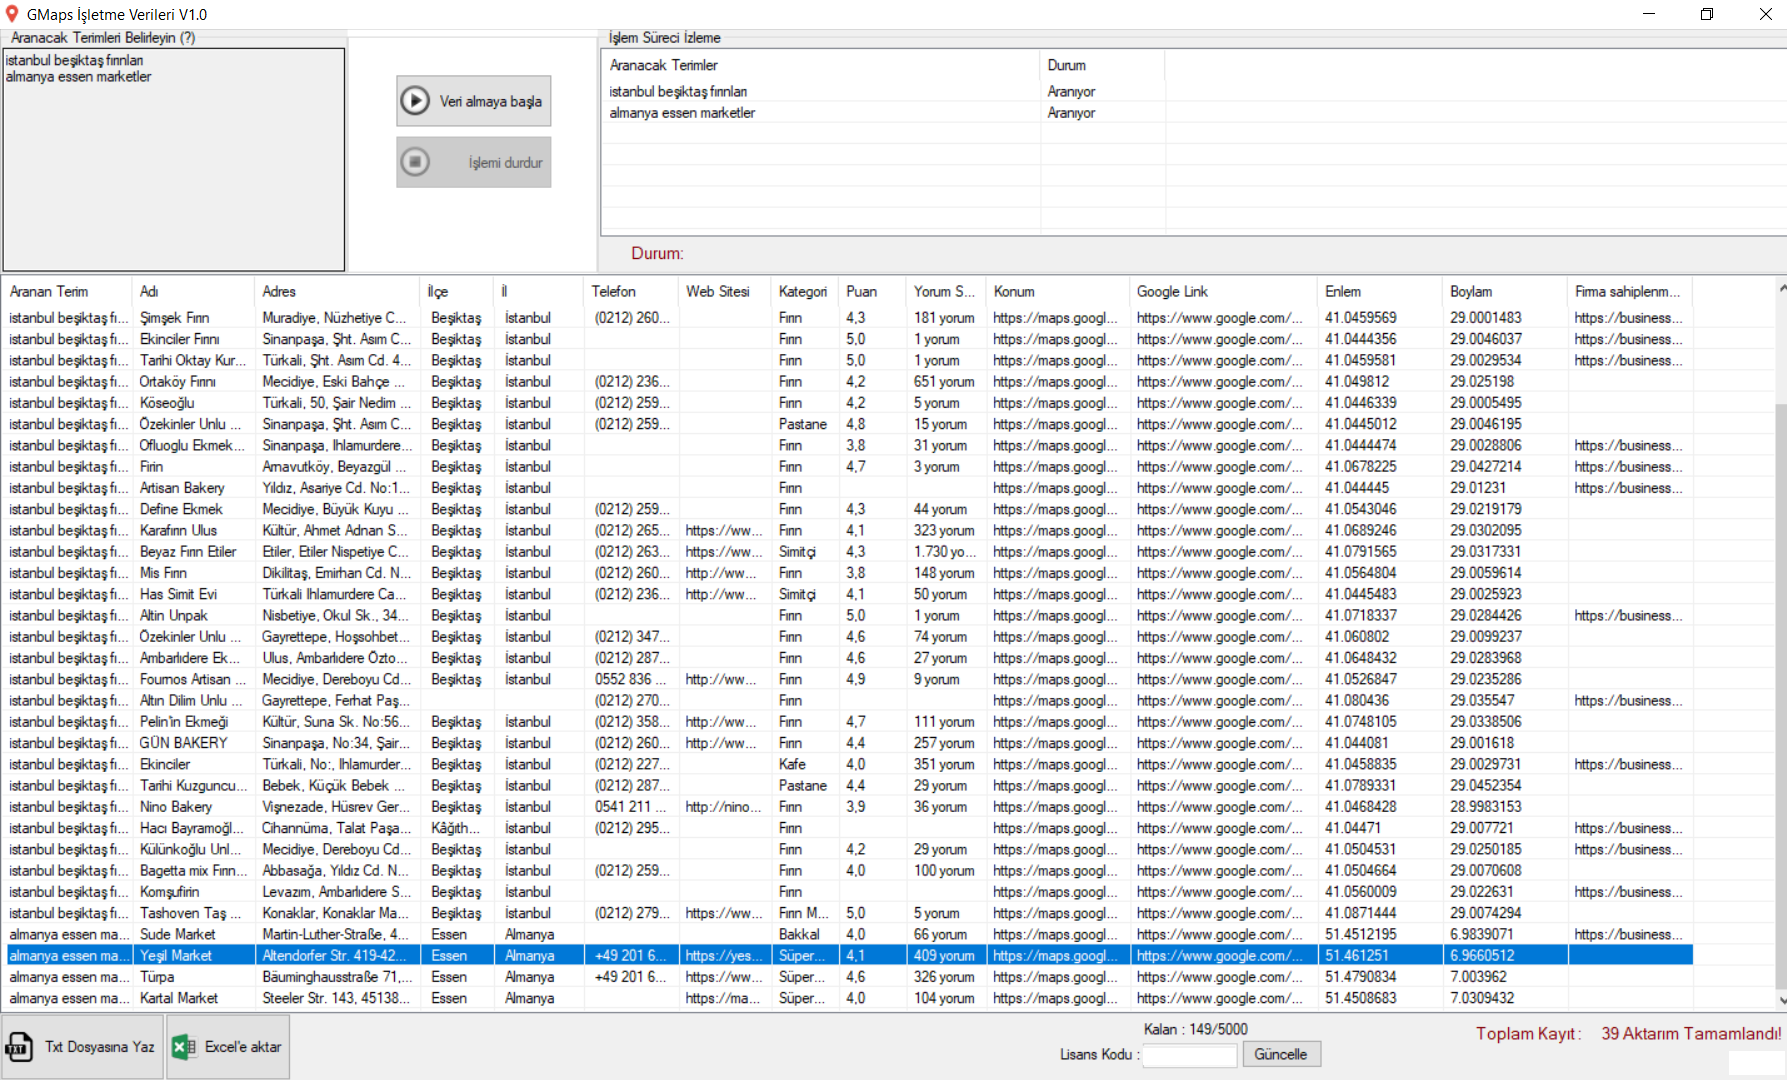Select the Define Ekmek row
1787x1080 pixels.
coord(849,509)
